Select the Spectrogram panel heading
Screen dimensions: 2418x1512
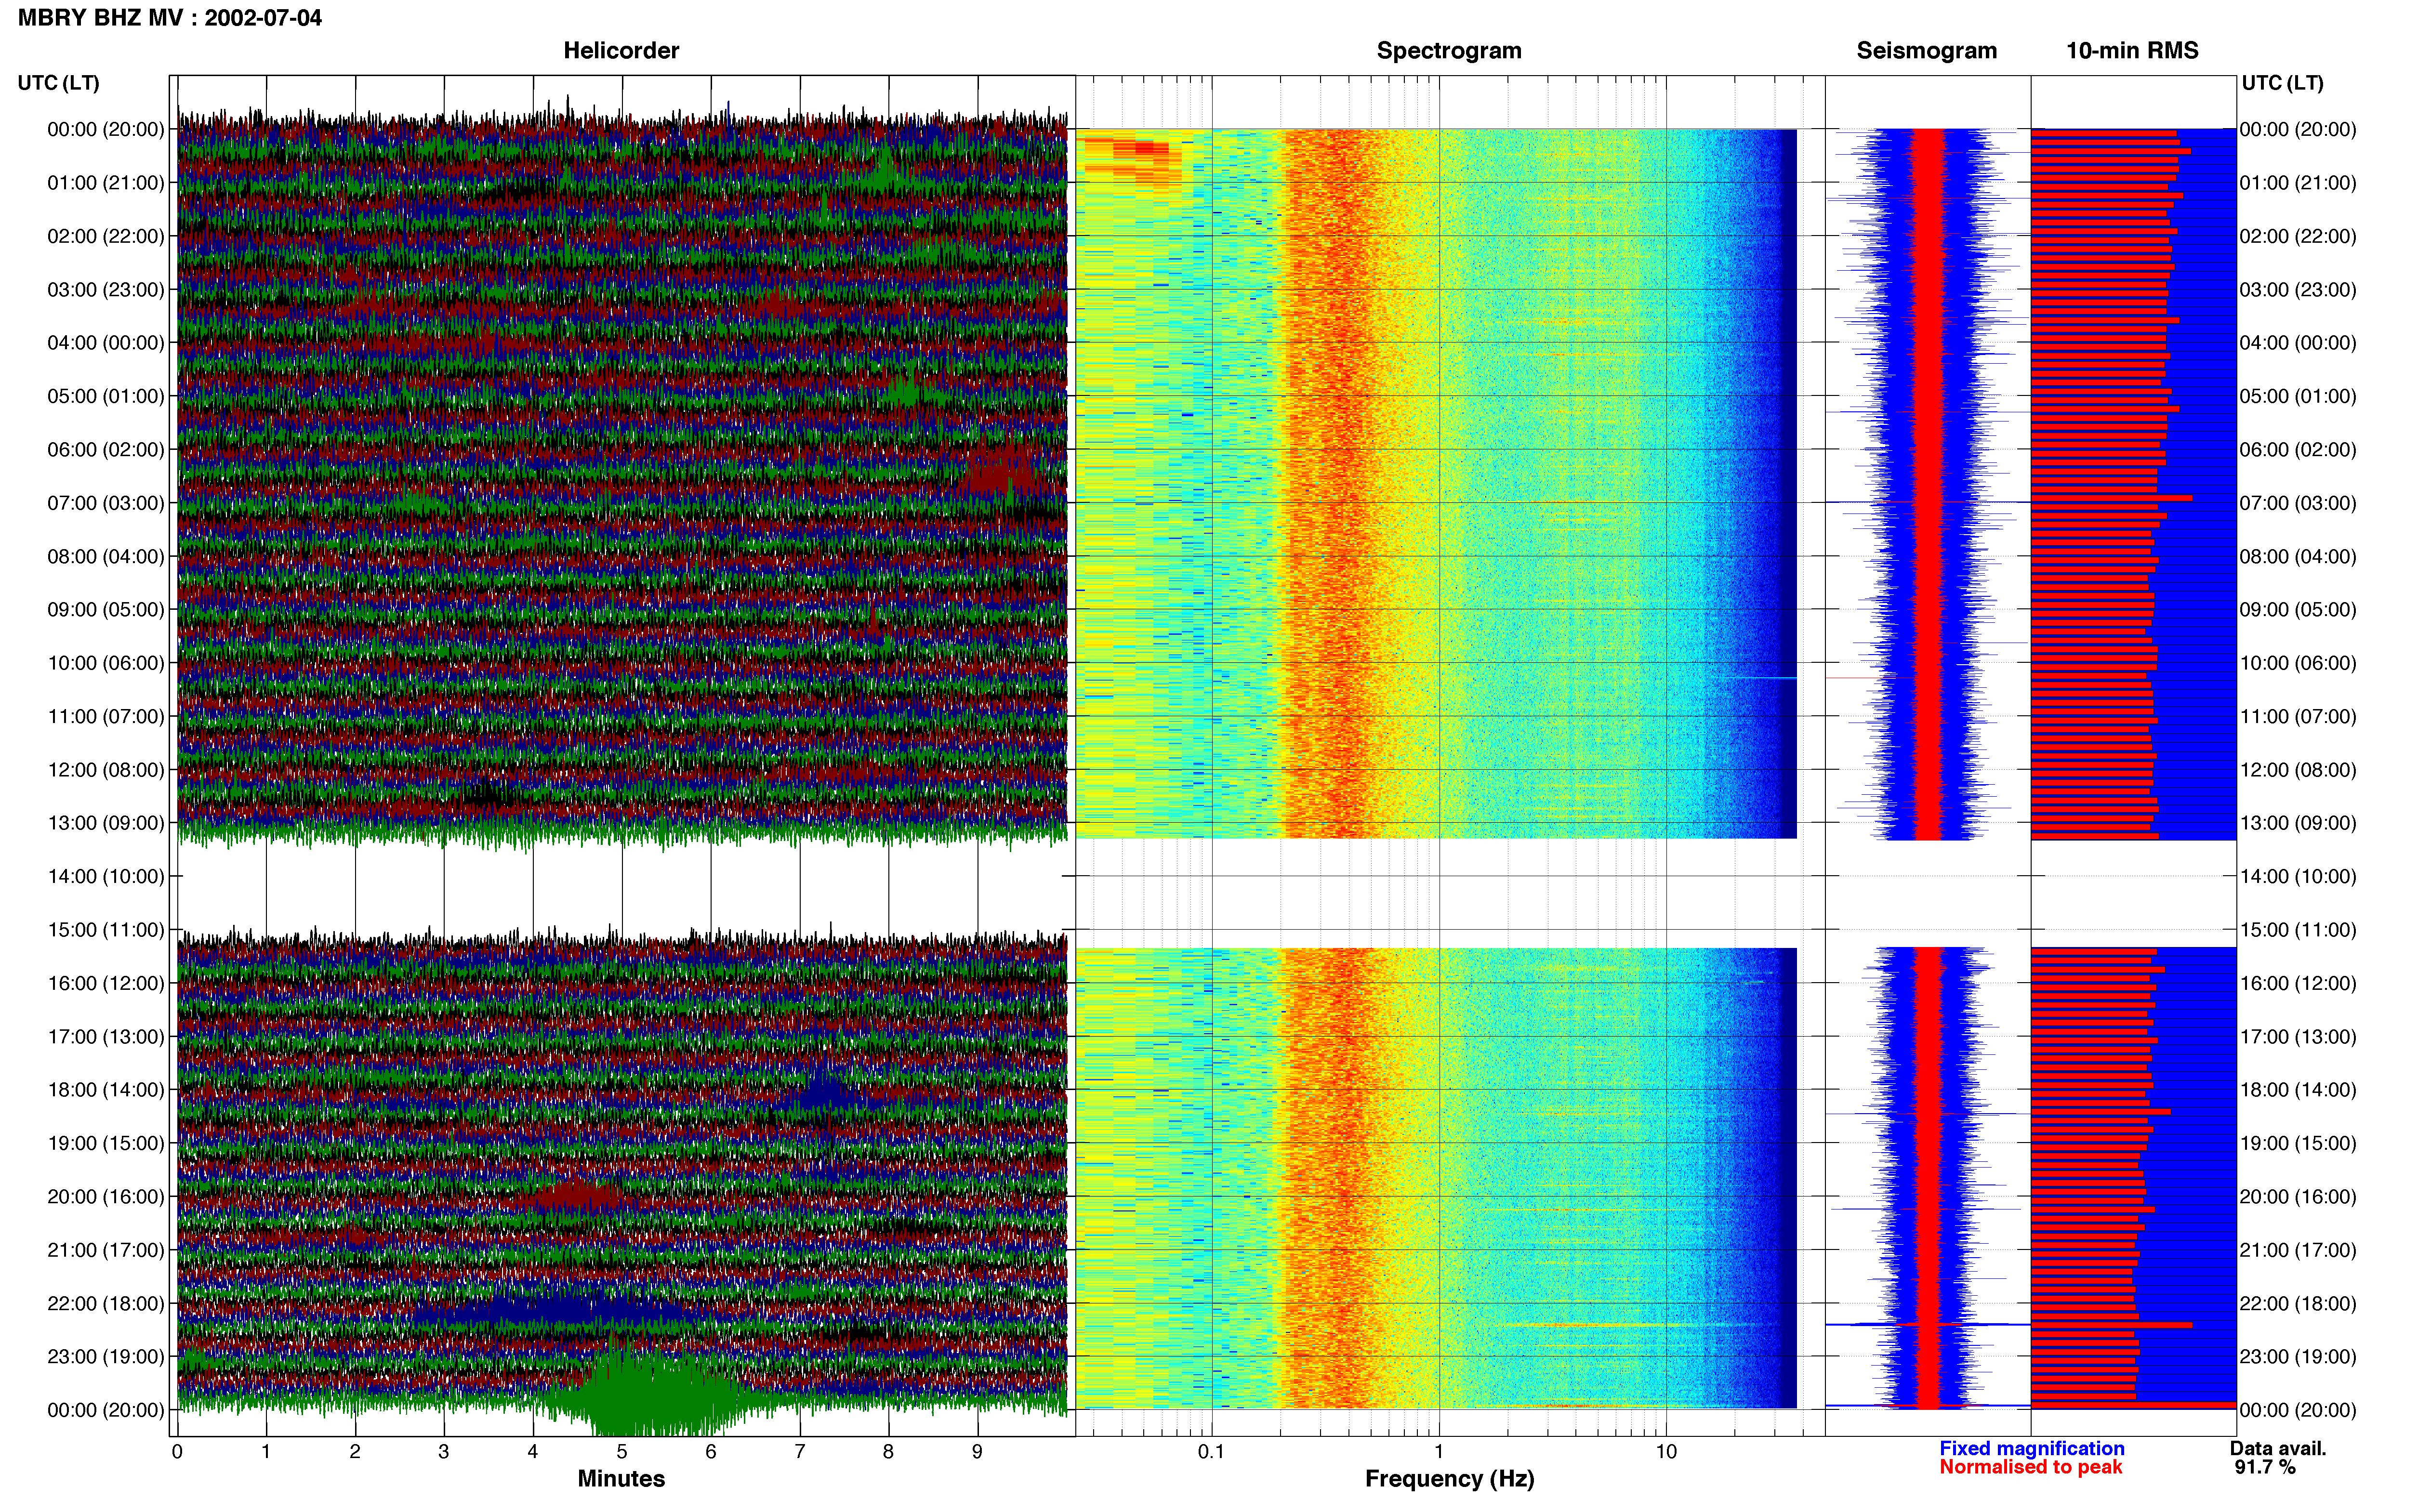tap(1449, 51)
